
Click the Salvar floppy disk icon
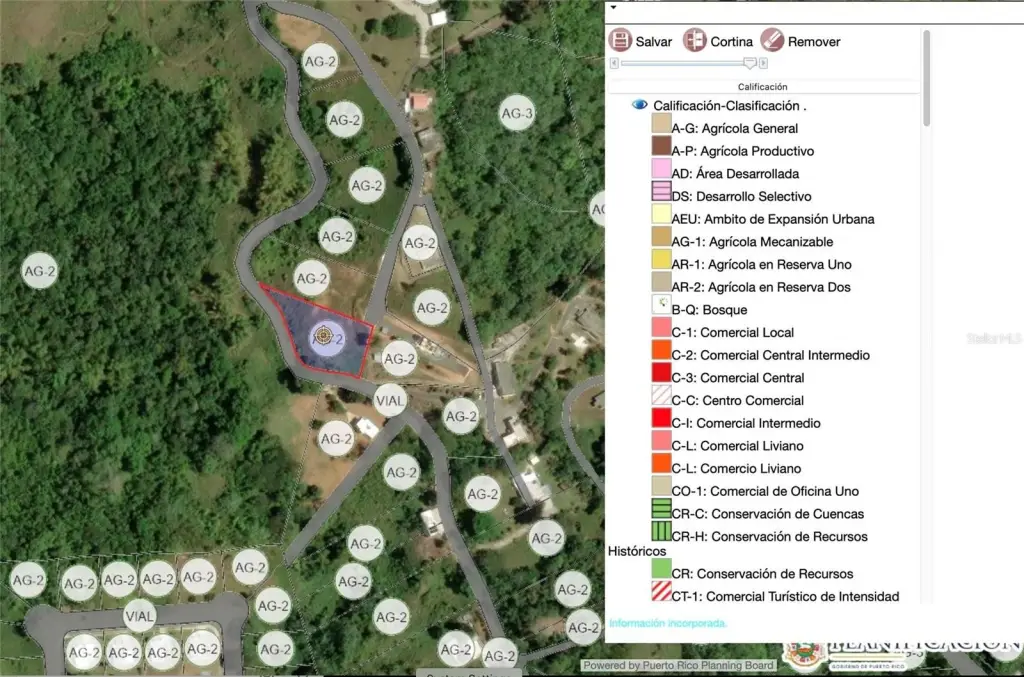click(x=620, y=41)
